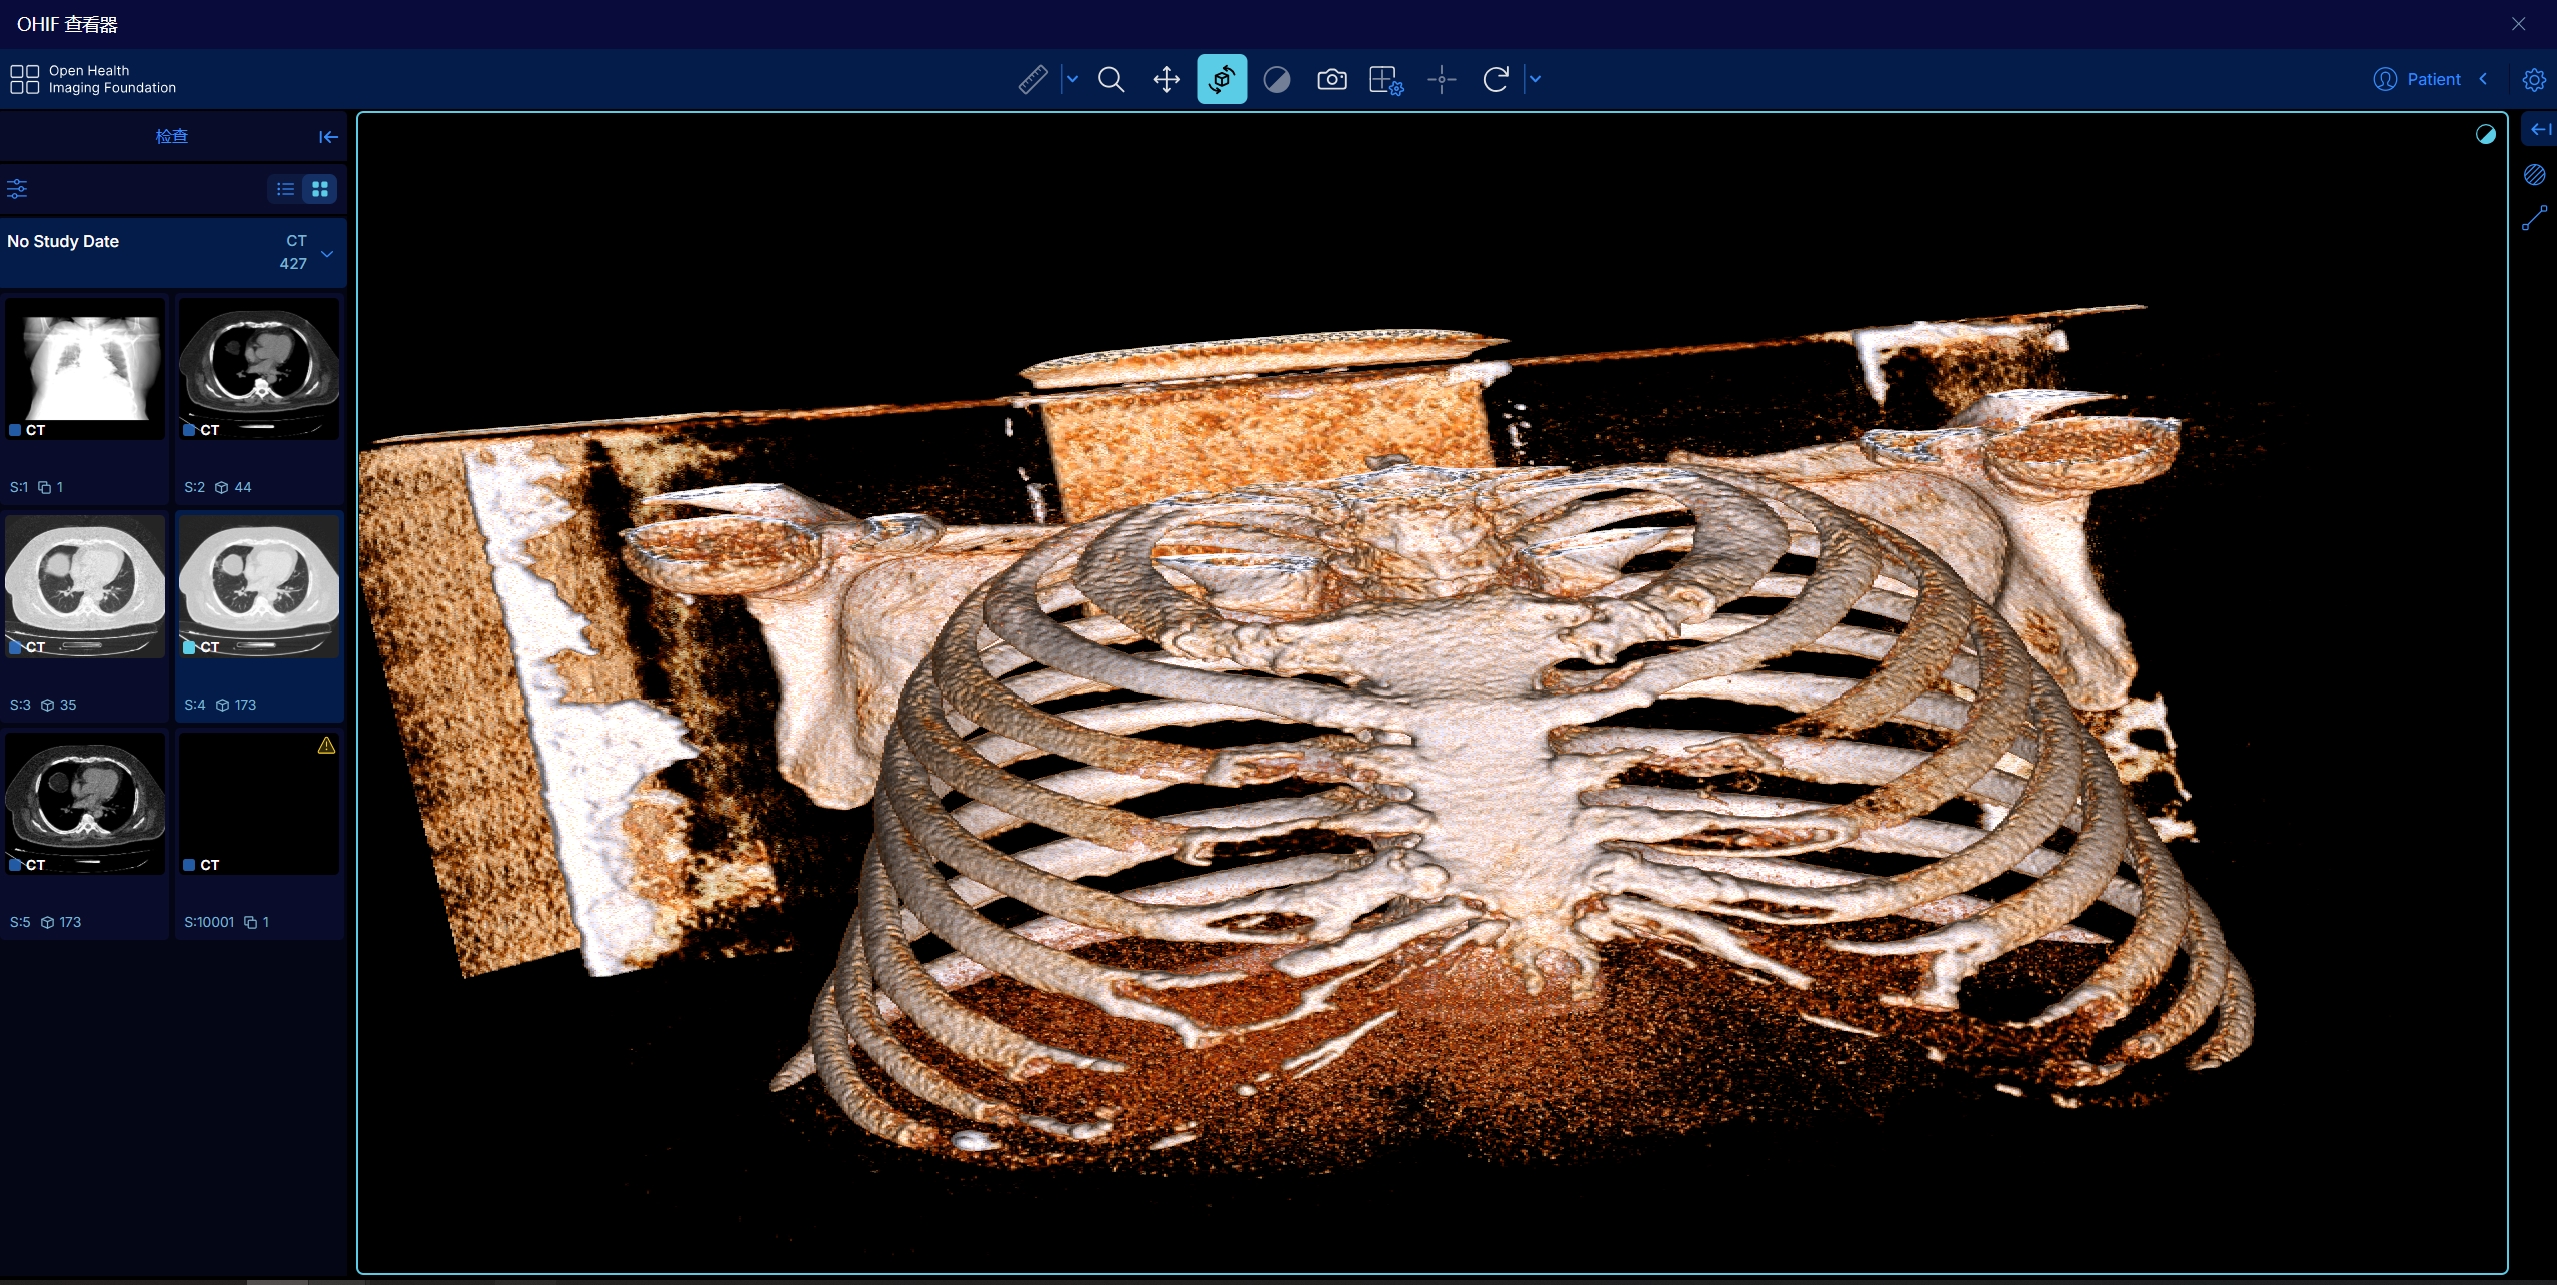Capture viewport with camera icon
Viewport: 2557px width, 1285px height.
tap(1331, 79)
